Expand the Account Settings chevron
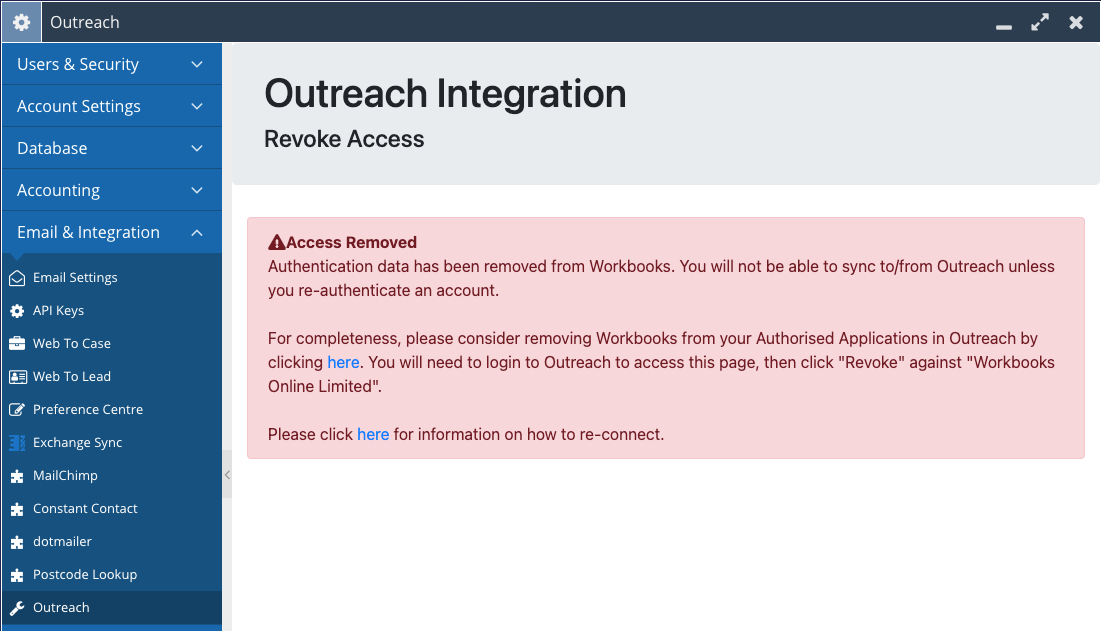The height and width of the screenshot is (631, 1101). 197,106
